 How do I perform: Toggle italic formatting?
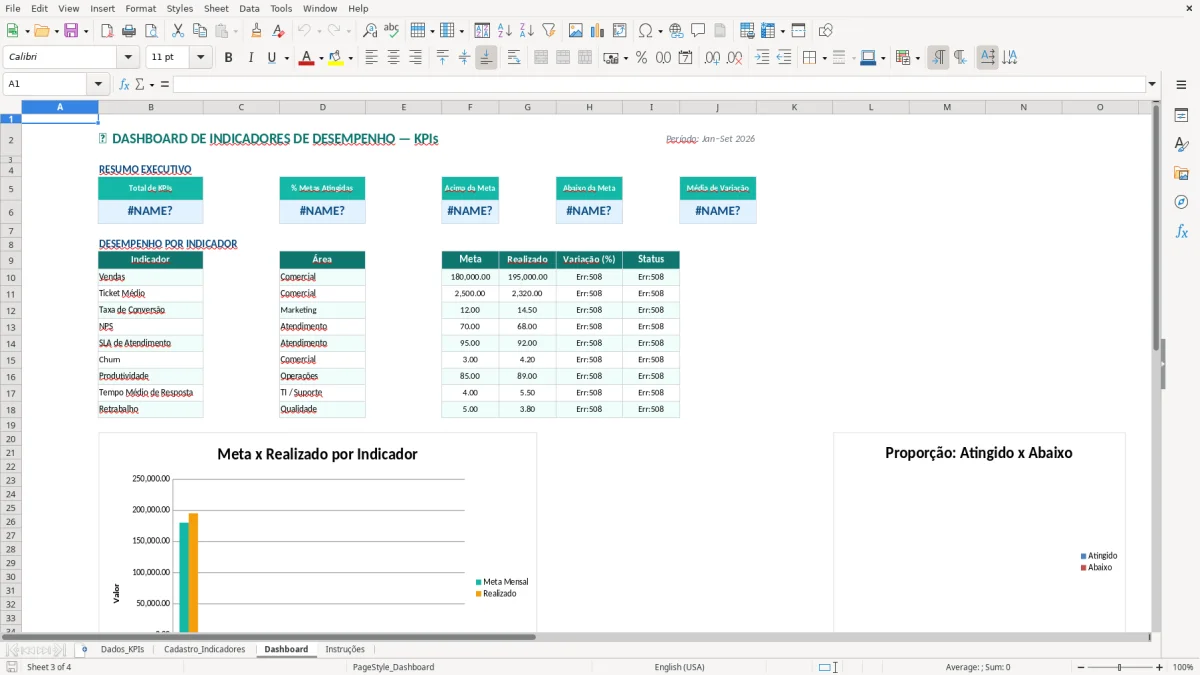(250, 58)
